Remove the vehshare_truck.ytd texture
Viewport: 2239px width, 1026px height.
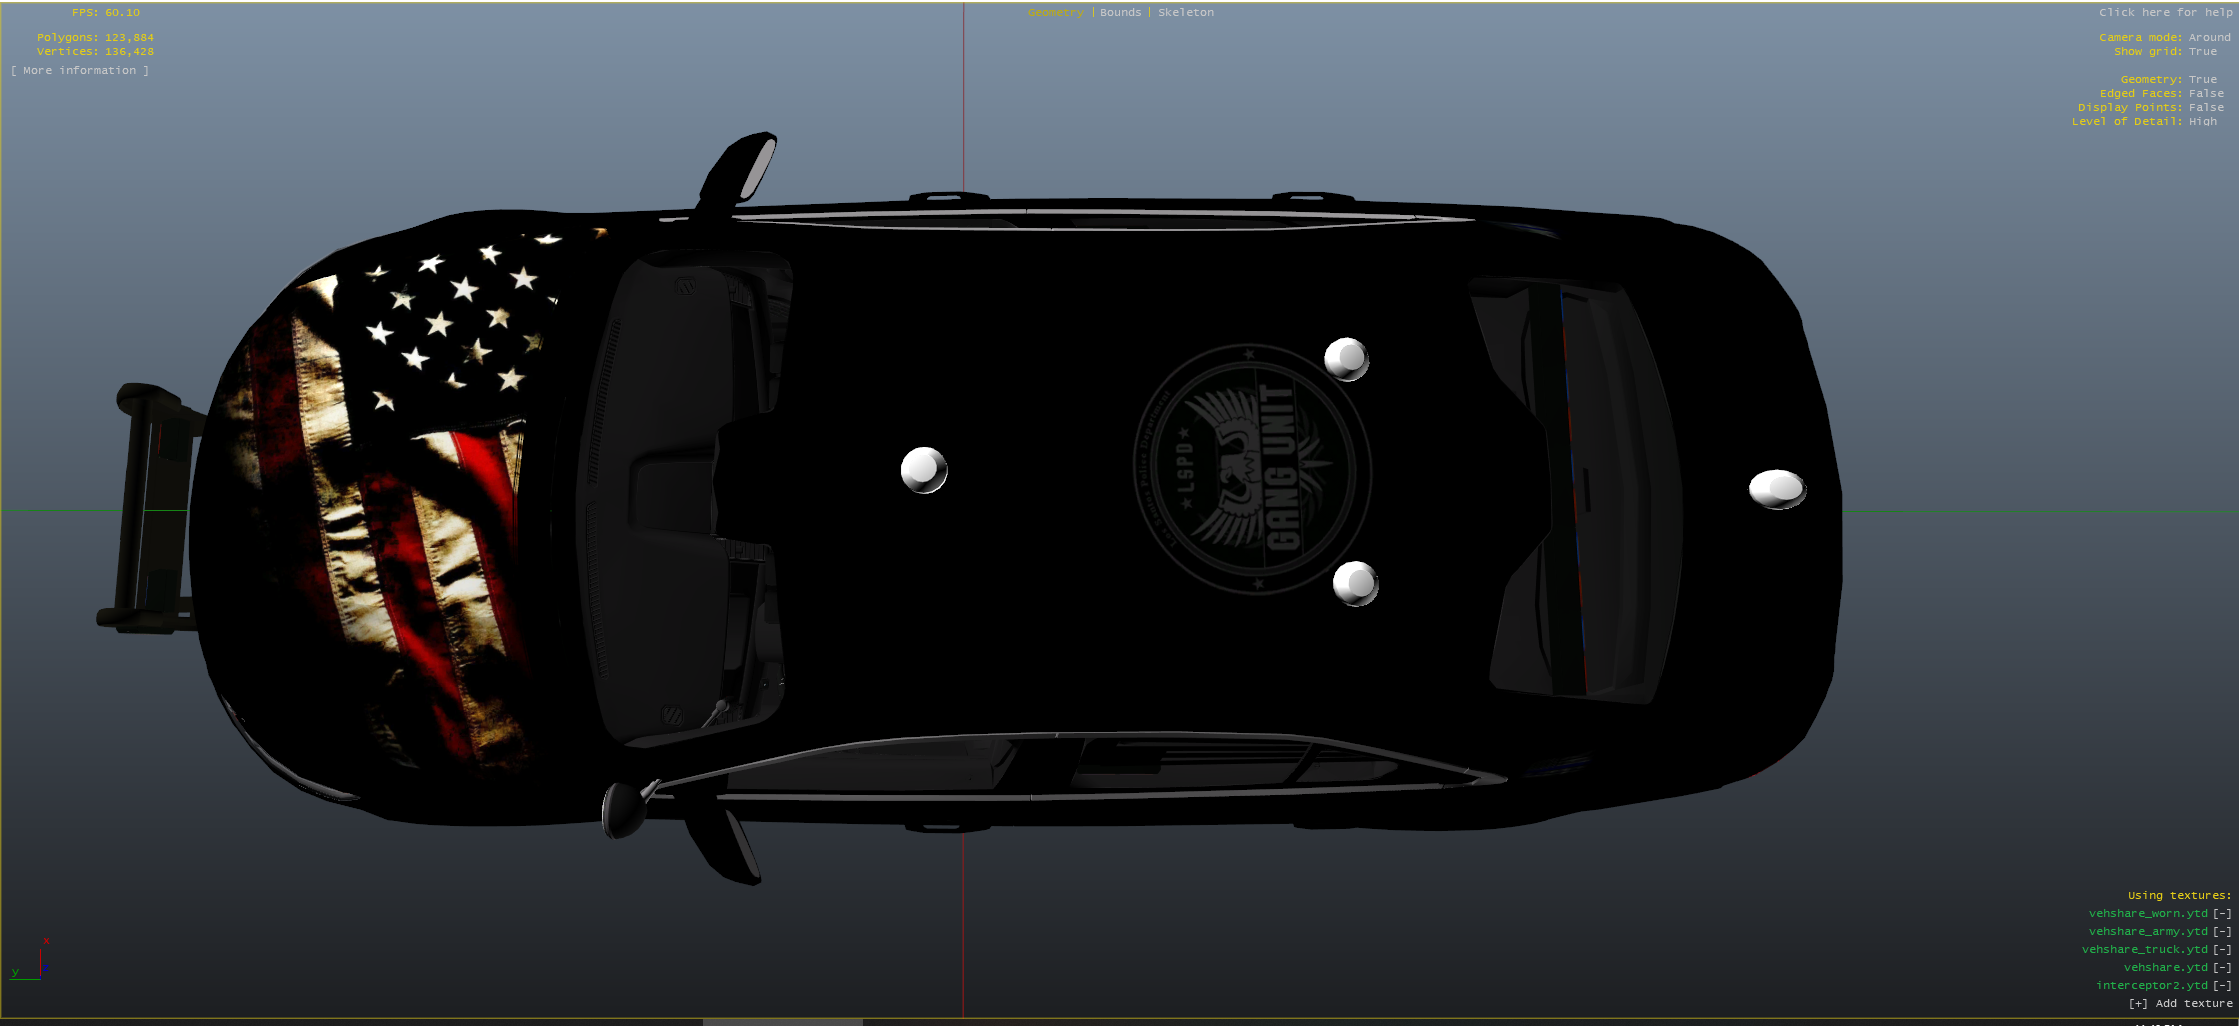(2222, 949)
